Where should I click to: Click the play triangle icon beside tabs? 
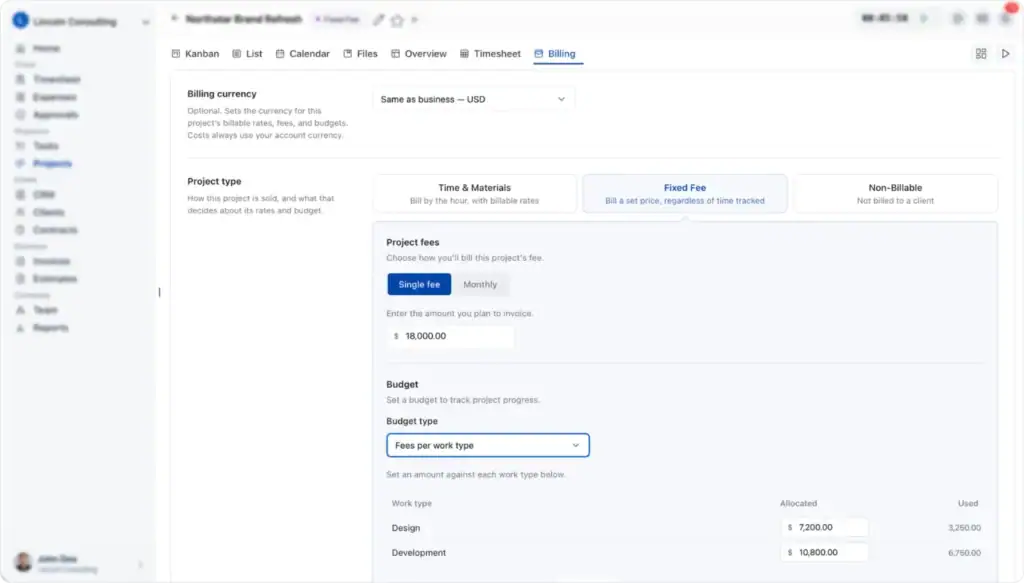[x=1006, y=54]
